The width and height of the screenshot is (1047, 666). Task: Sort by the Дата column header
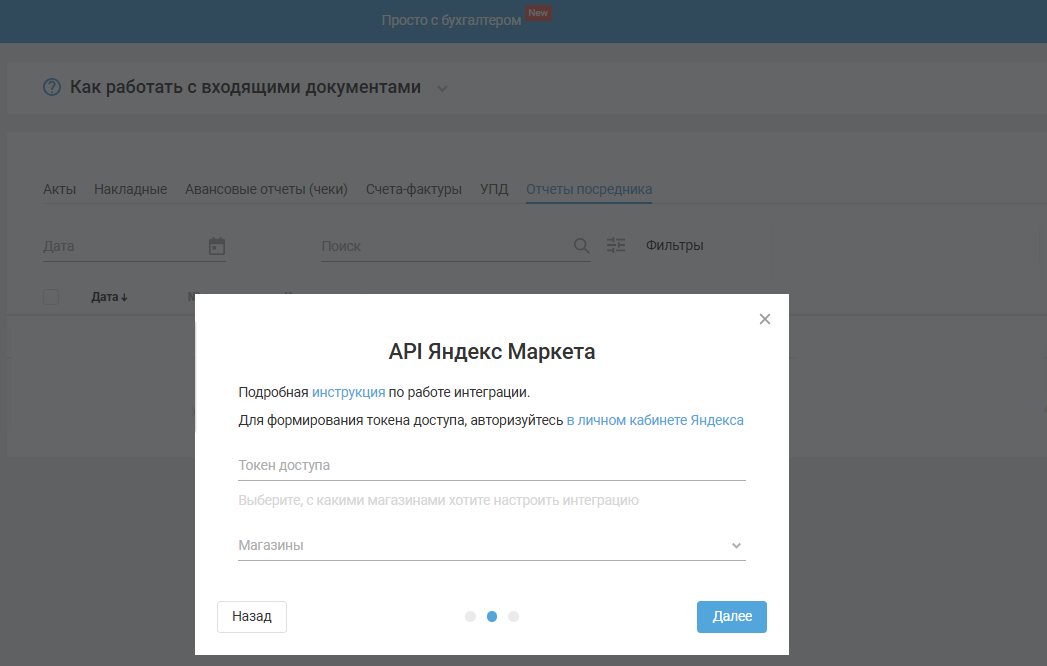(x=109, y=297)
